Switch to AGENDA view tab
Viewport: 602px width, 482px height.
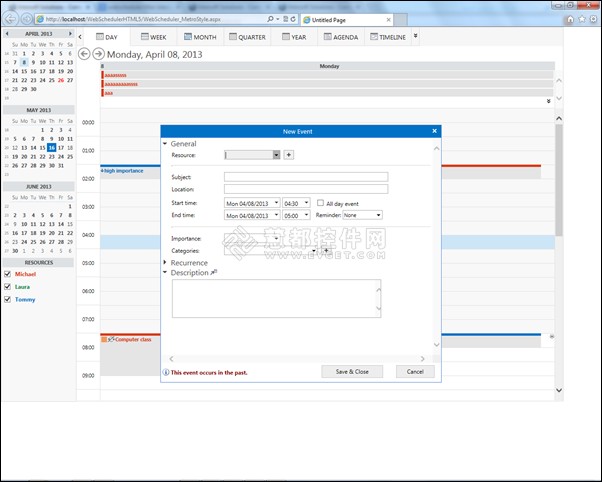[341, 37]
